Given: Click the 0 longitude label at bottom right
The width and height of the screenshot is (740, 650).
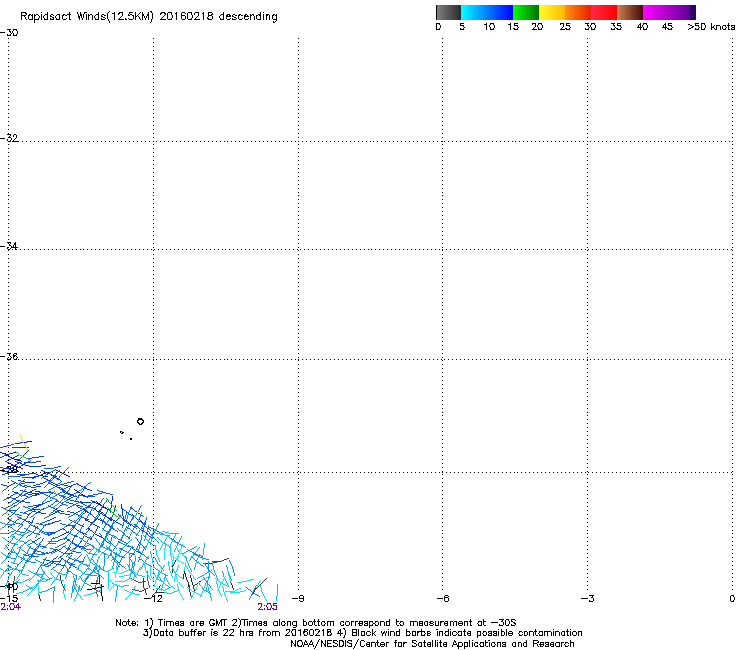Looking at the screenshot, I should coord(732,599).
